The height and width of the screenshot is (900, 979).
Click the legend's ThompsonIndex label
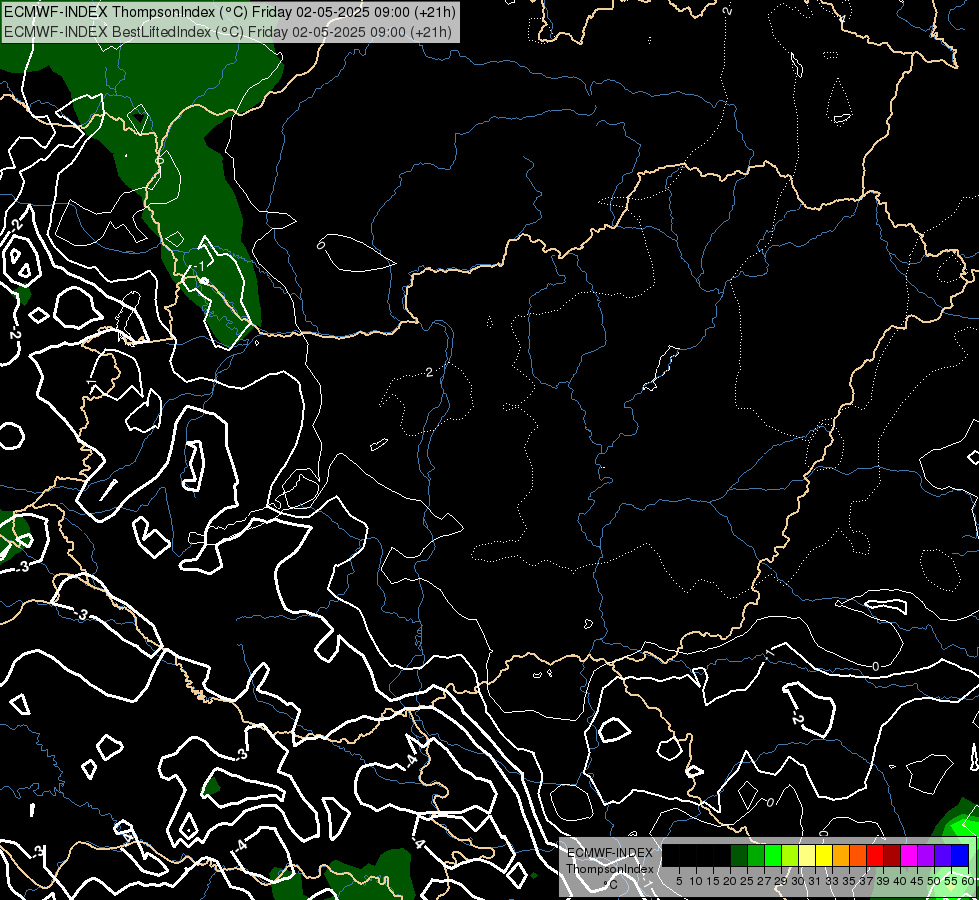click(x=610, y=869)
